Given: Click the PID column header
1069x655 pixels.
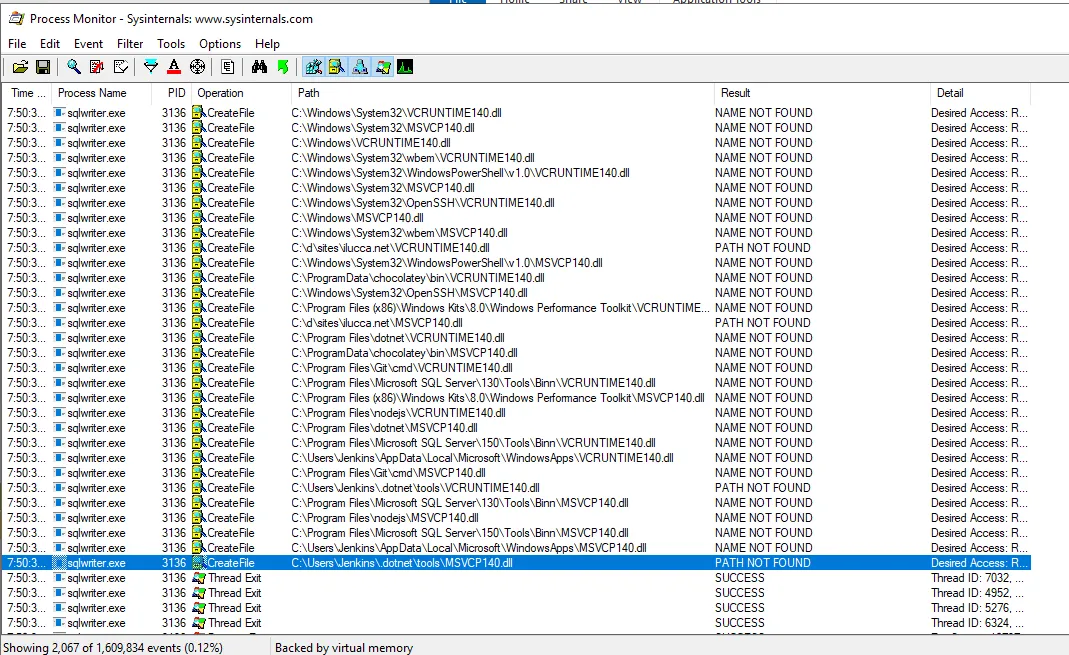Looking at the screenshot, I should (x=171, y=93).
